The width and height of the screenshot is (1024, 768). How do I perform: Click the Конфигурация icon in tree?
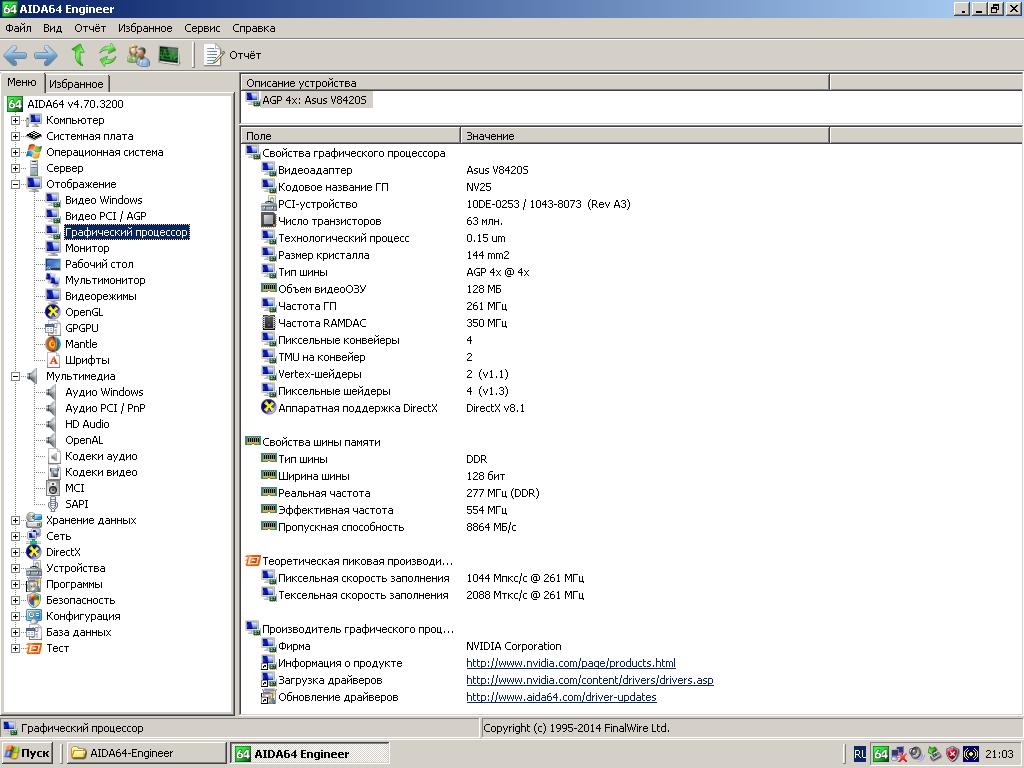pyautogui.click(x=34, y=616)
